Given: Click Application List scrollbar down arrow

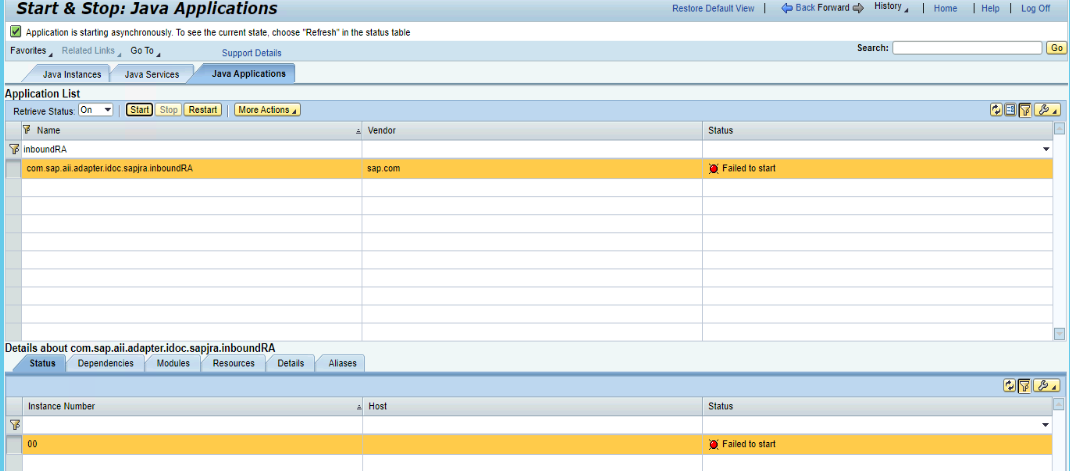Looking at the screenshot, I should tap(1059, 334).
